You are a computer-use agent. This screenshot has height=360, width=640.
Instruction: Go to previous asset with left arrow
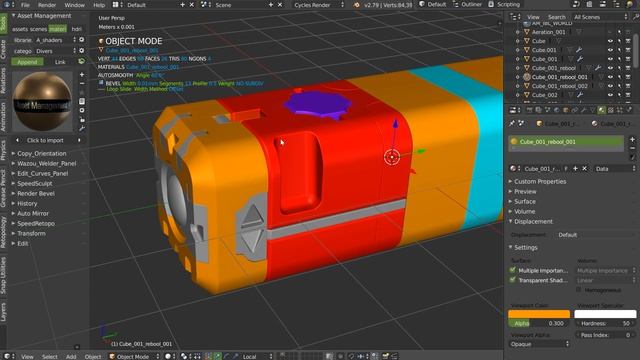[x=17, y=140]
